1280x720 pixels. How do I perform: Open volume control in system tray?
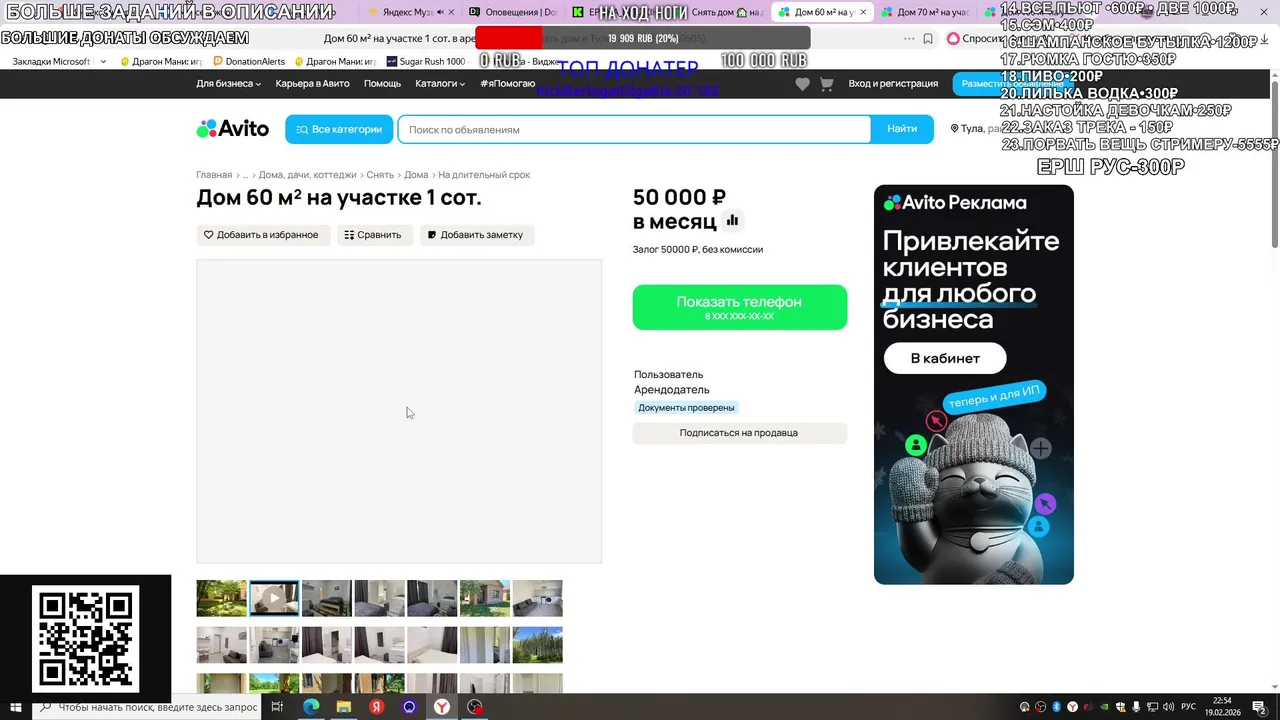(1168, 707)
